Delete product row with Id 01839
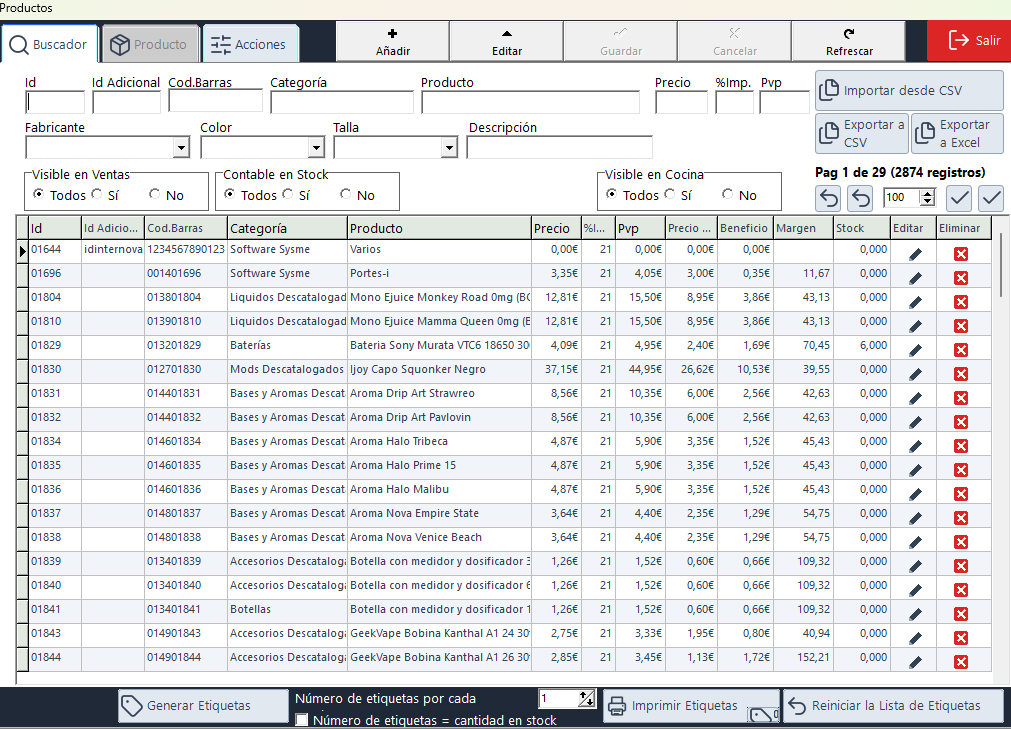Image resolution: width=1011 pixels, height=729 pixels. tap(961, 566)
